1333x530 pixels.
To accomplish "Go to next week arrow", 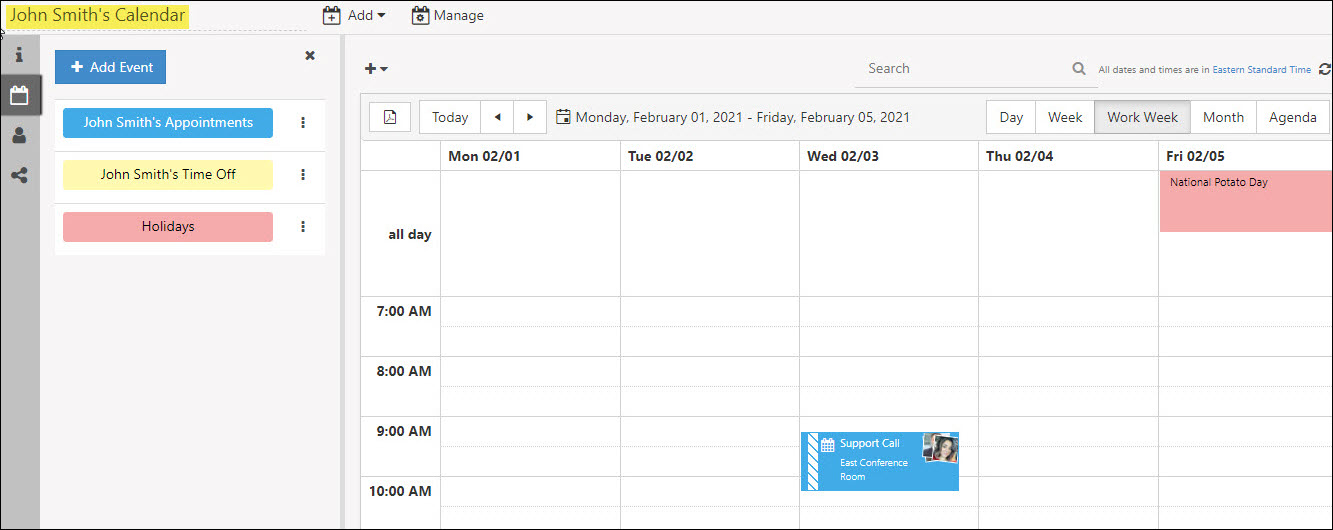I will click(x=530, y=117).
